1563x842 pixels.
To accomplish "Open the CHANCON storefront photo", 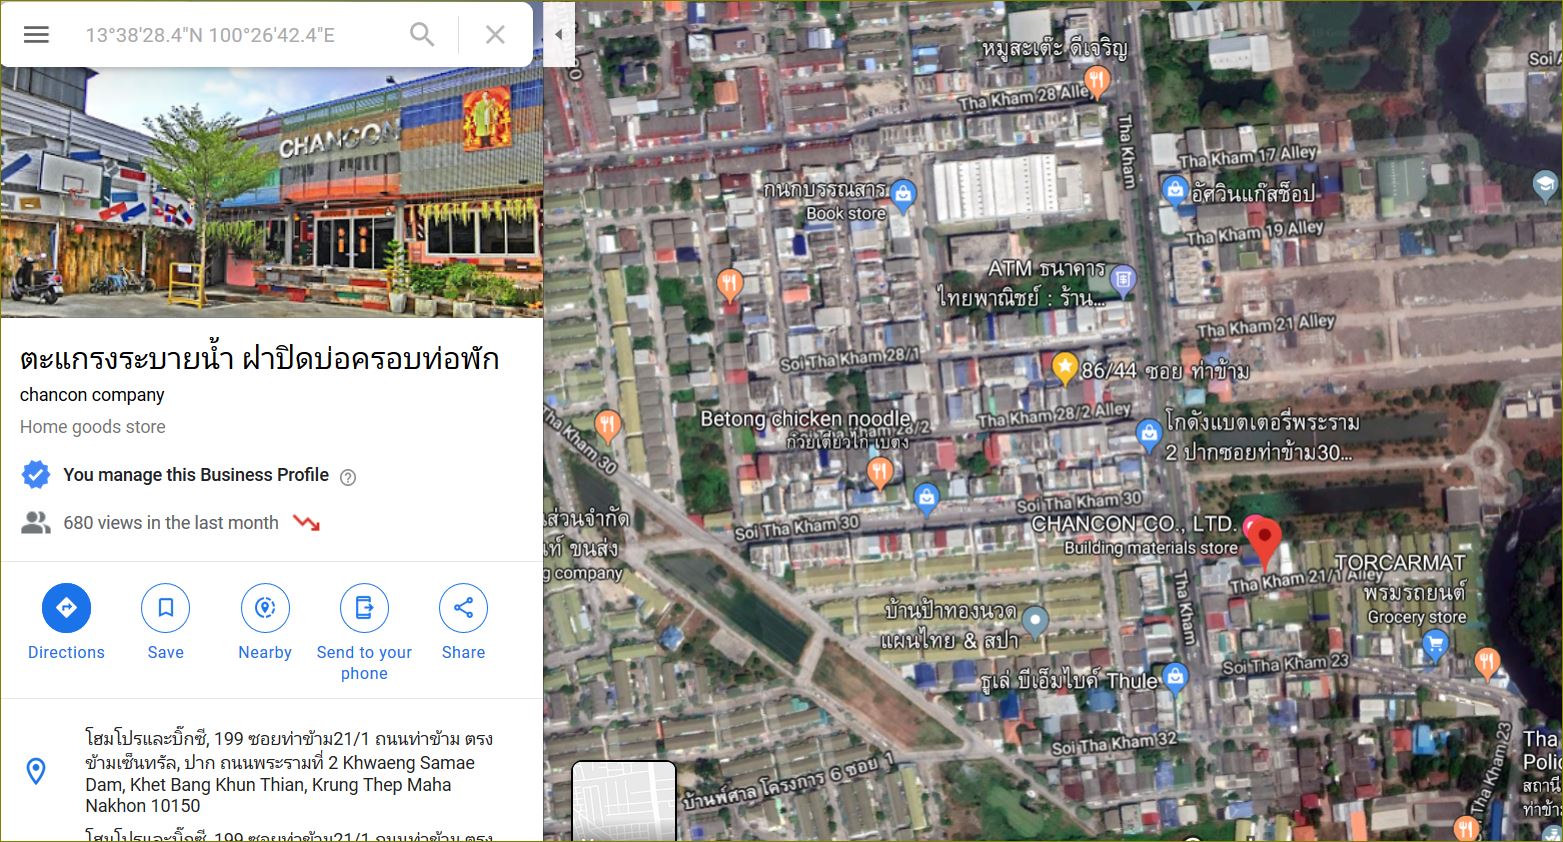I will click(272, 192).
